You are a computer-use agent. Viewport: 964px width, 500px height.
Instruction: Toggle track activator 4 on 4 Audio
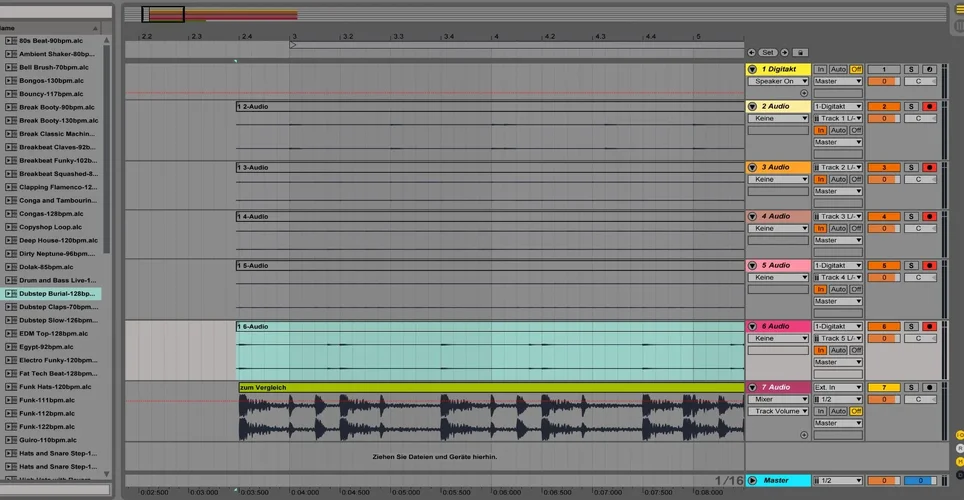pyautogui.click(x=883, y=216)
